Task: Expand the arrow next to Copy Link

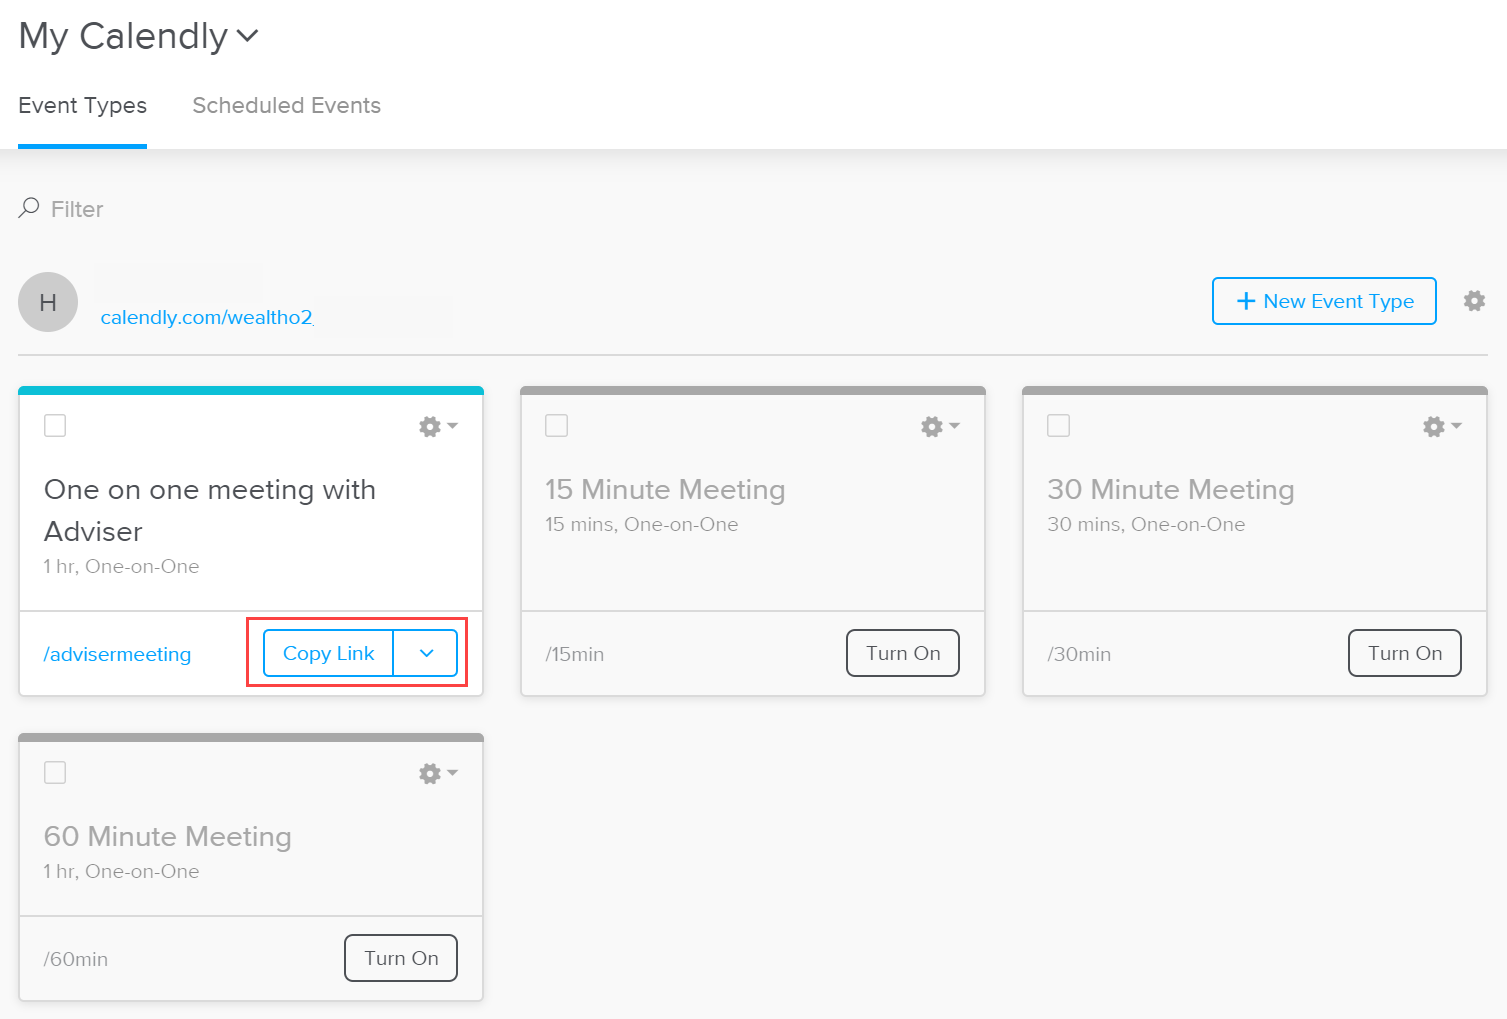Action: point(426,653)
